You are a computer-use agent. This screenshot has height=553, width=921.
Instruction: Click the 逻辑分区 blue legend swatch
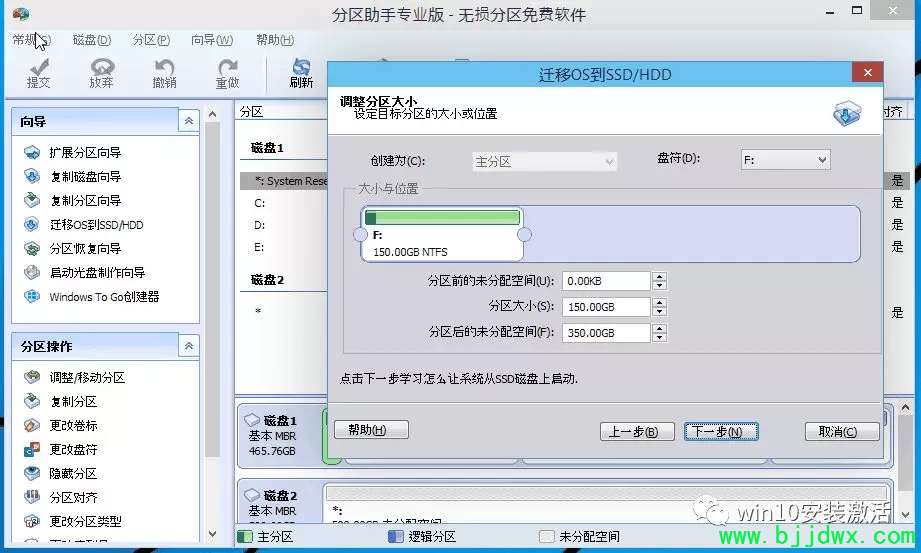[396, 536]
